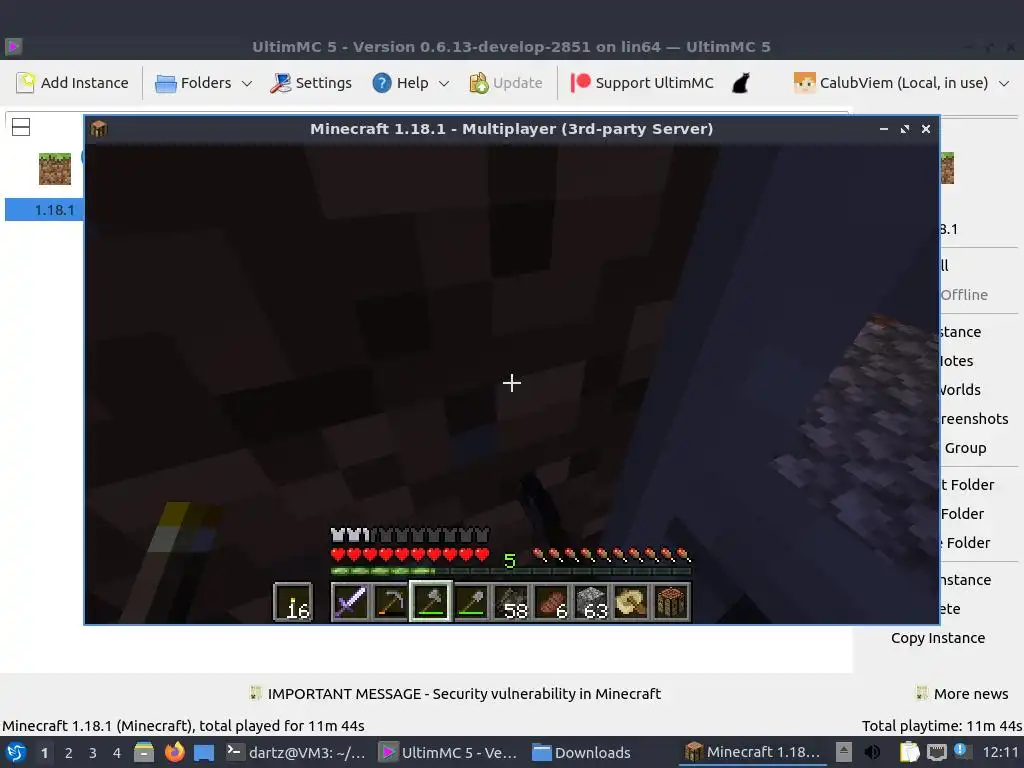Select the 1.18.1 instance label

(x=54, y=210)
